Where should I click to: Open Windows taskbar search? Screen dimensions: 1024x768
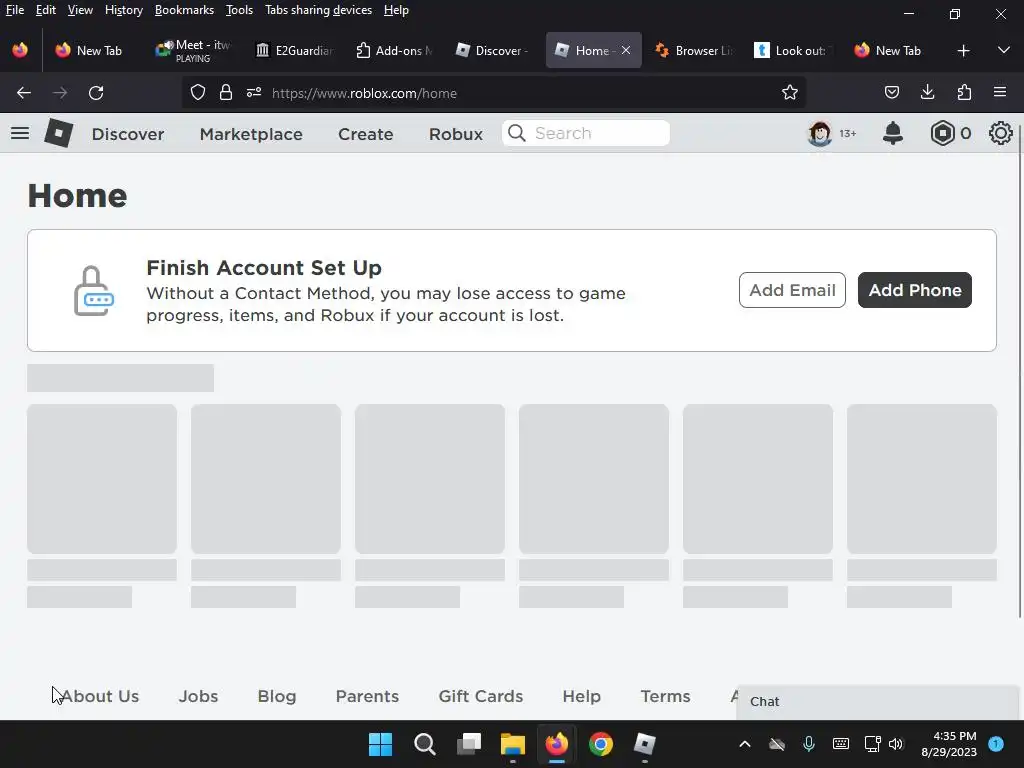pyautogui.click(x=424, y=744)
